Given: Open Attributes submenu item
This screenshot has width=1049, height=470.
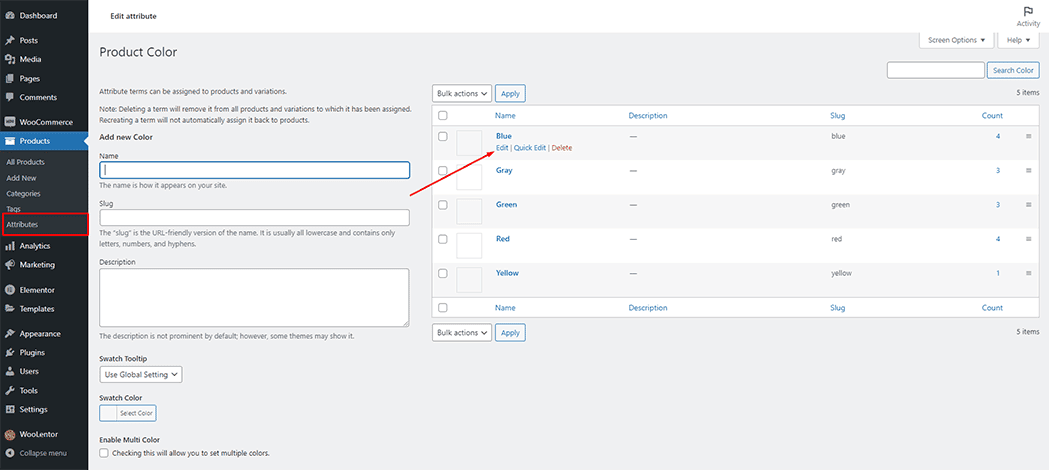Looking at the screenshot, I should [22, 224].
